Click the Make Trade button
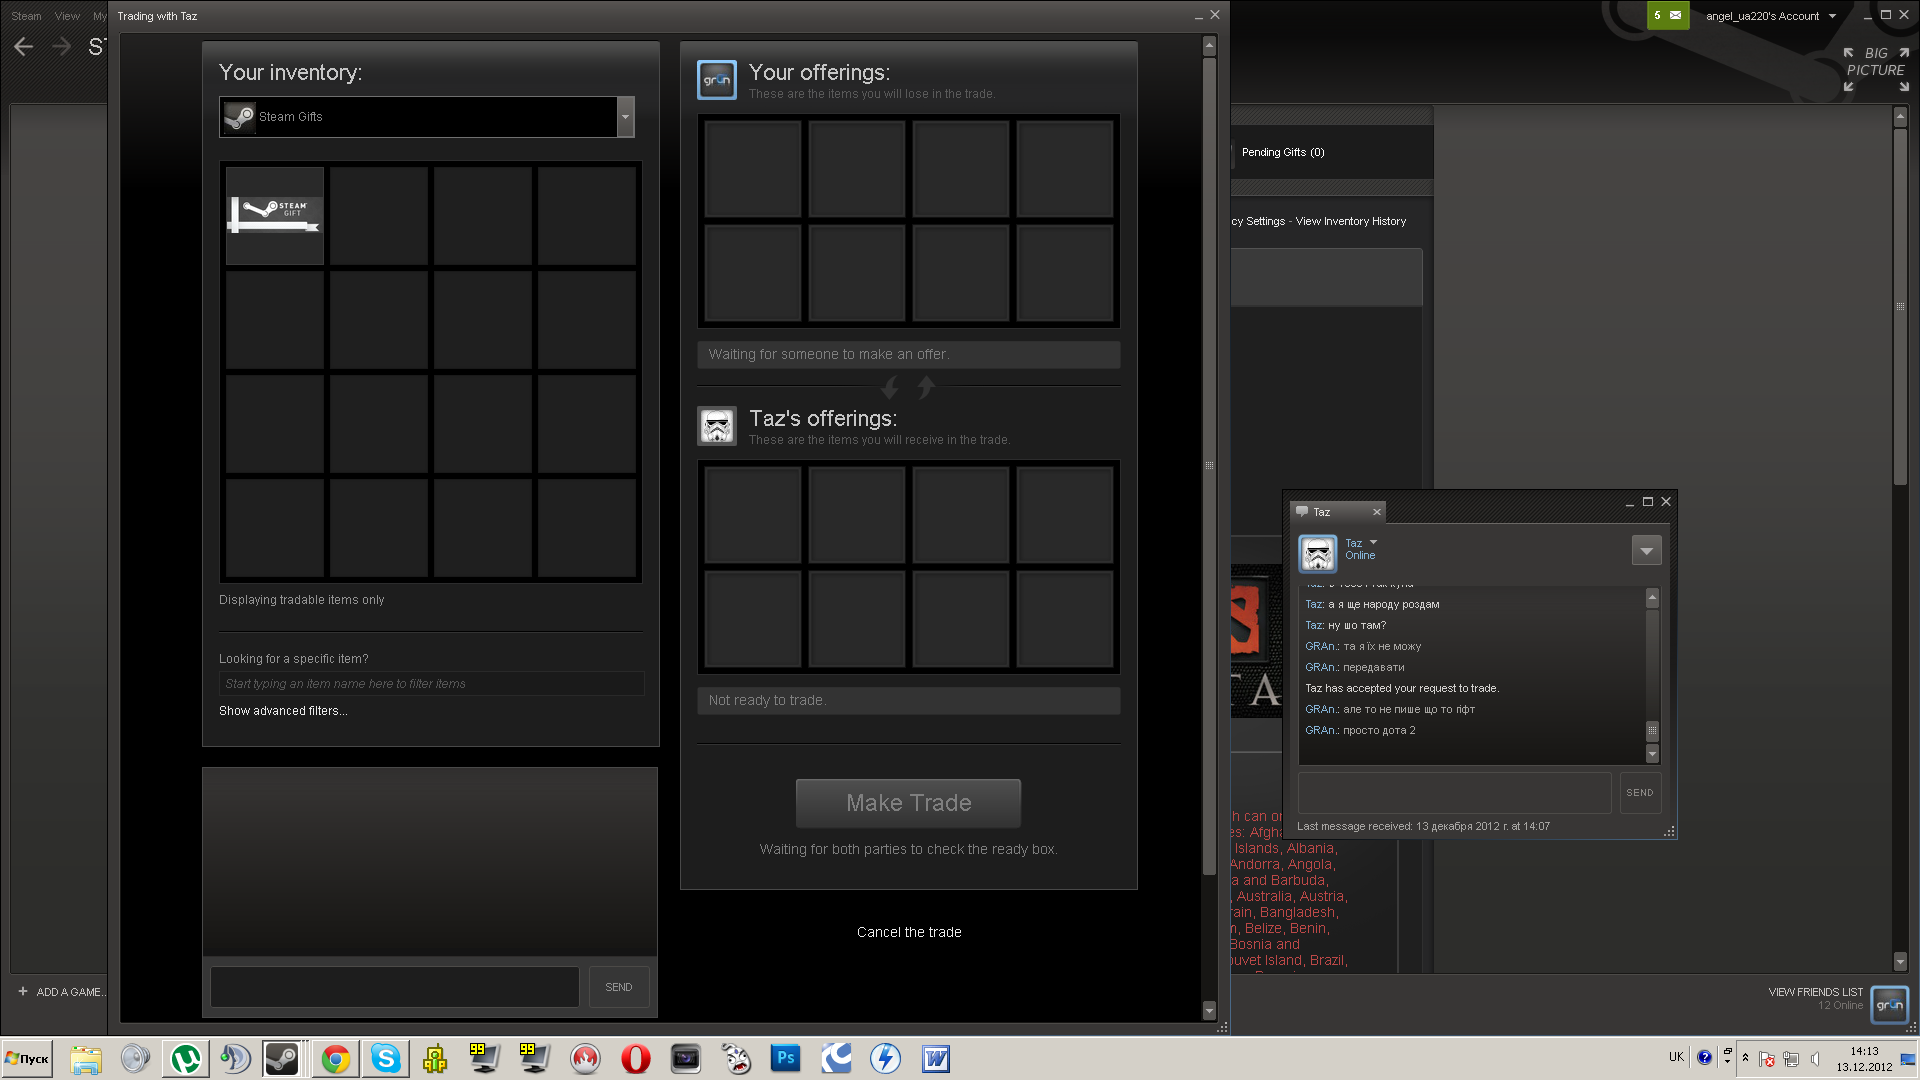 click(908, 803)
